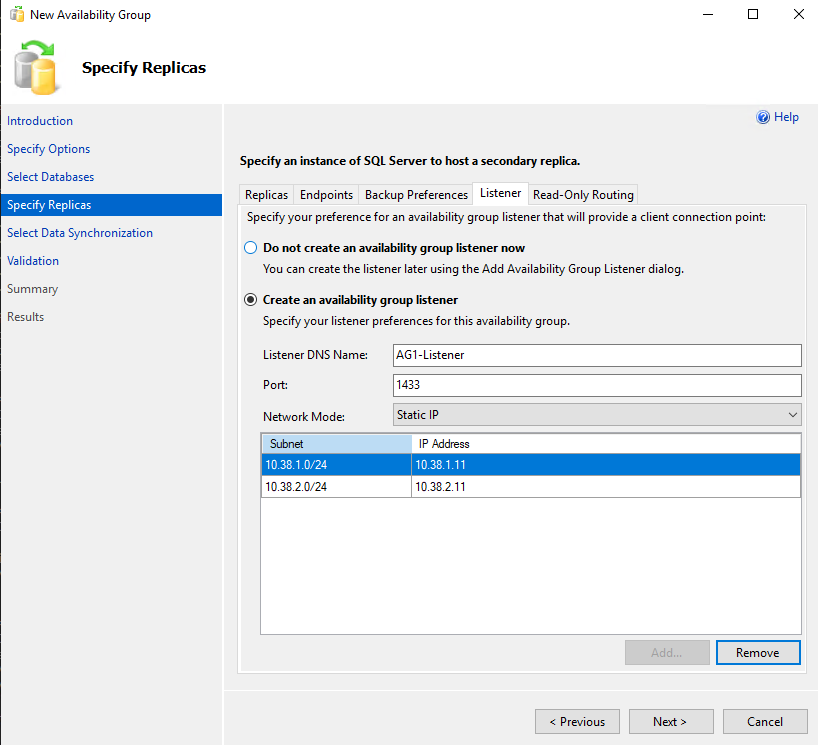Open the Endpoints tab
Screen dimensions: 818x745
pos(326,195)
